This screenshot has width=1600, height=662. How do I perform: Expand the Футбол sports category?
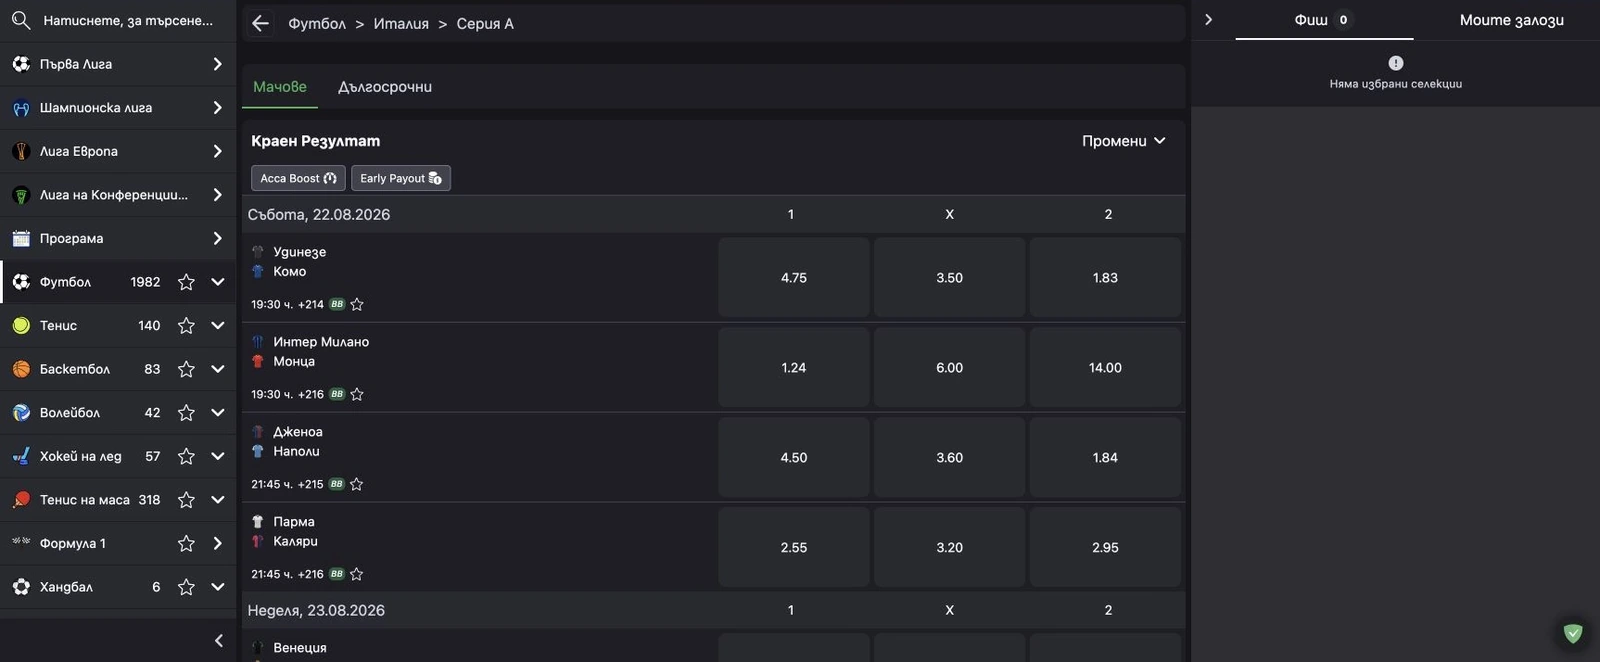pyautogui.click(x=218, y=282)
